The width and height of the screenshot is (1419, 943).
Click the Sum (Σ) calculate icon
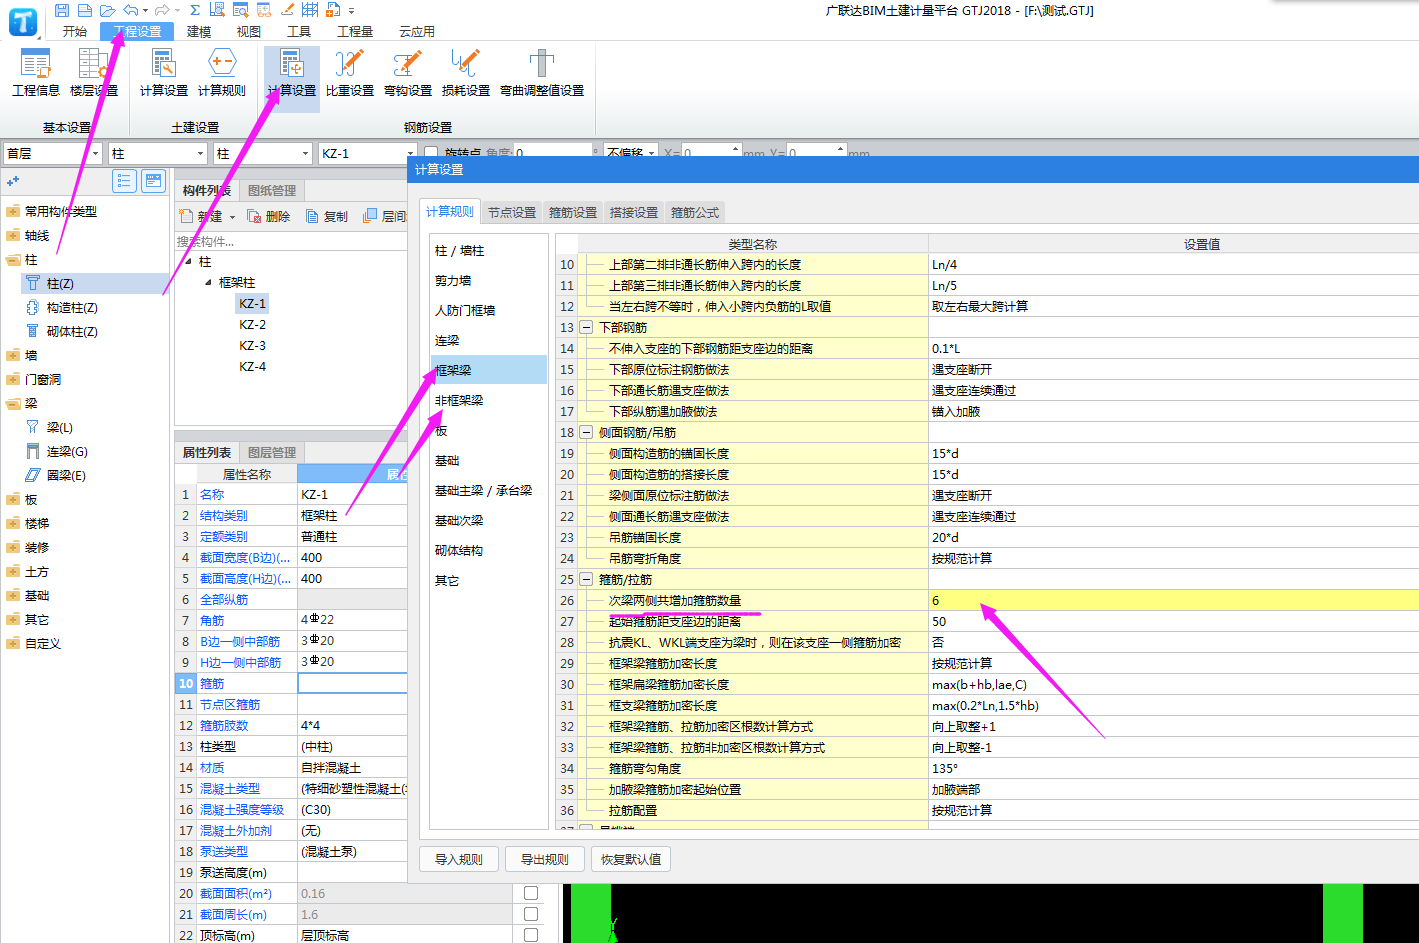pos(194,10)
